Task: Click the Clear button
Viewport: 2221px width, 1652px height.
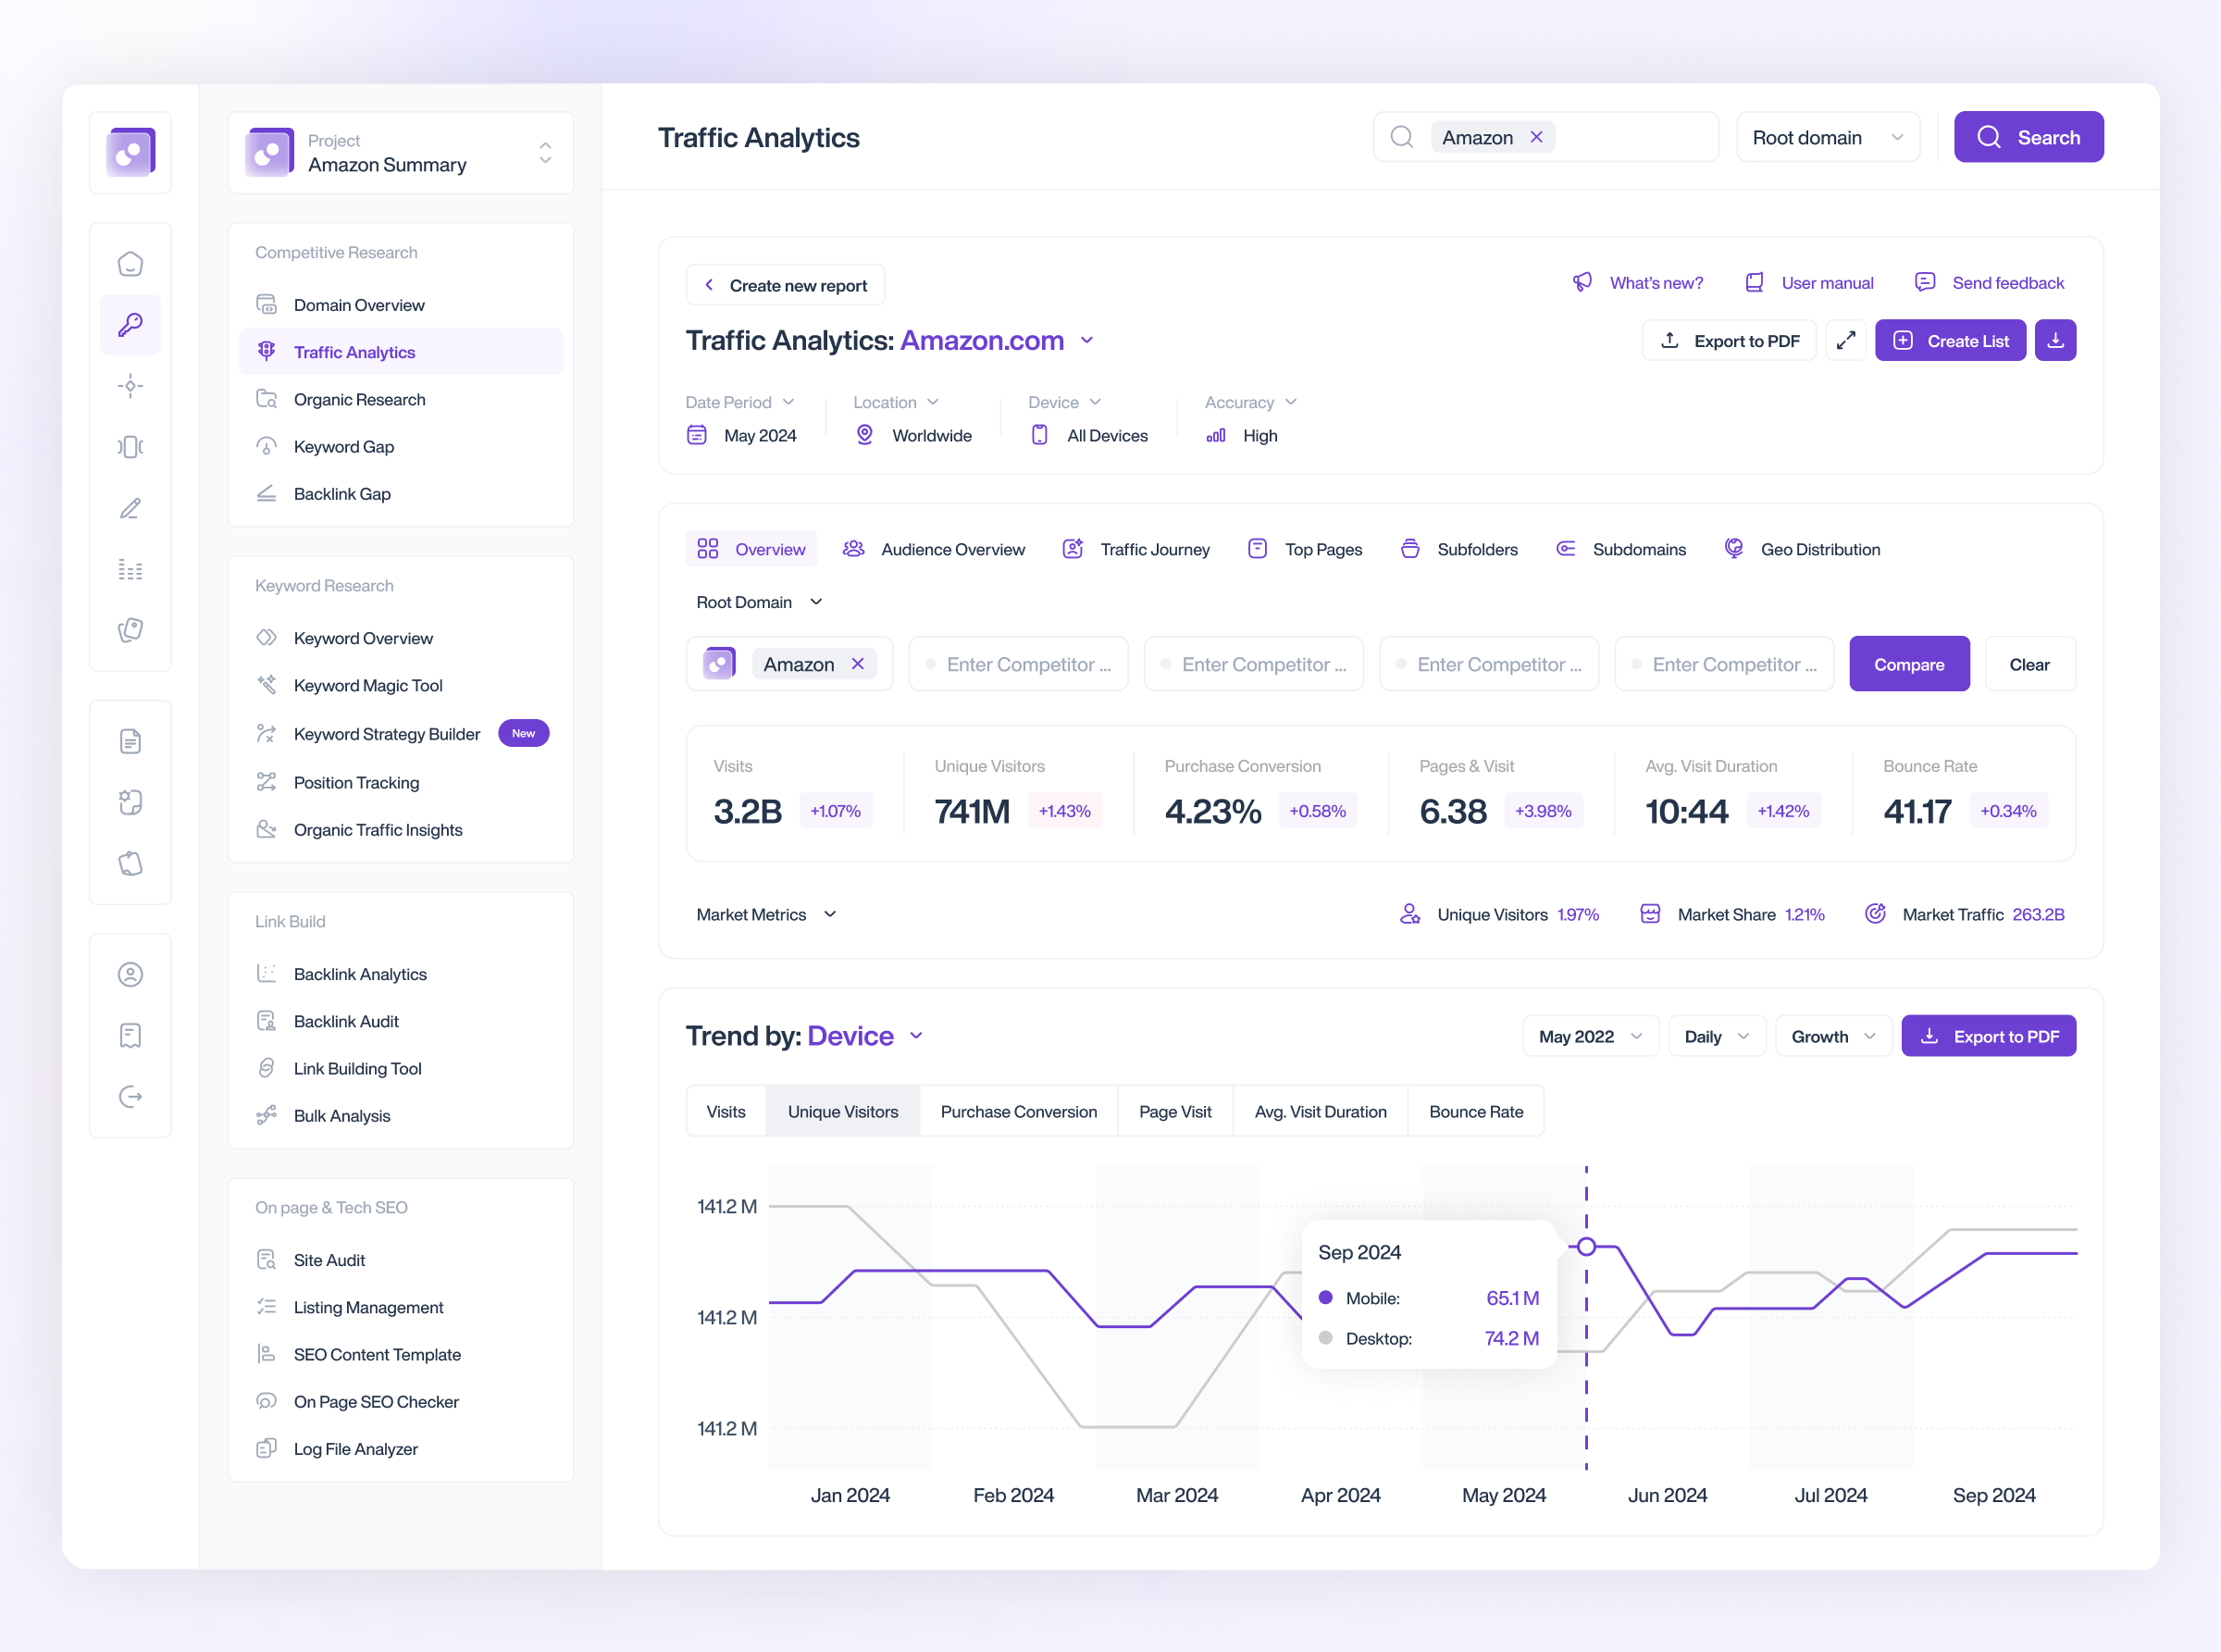Action: 2030,664
